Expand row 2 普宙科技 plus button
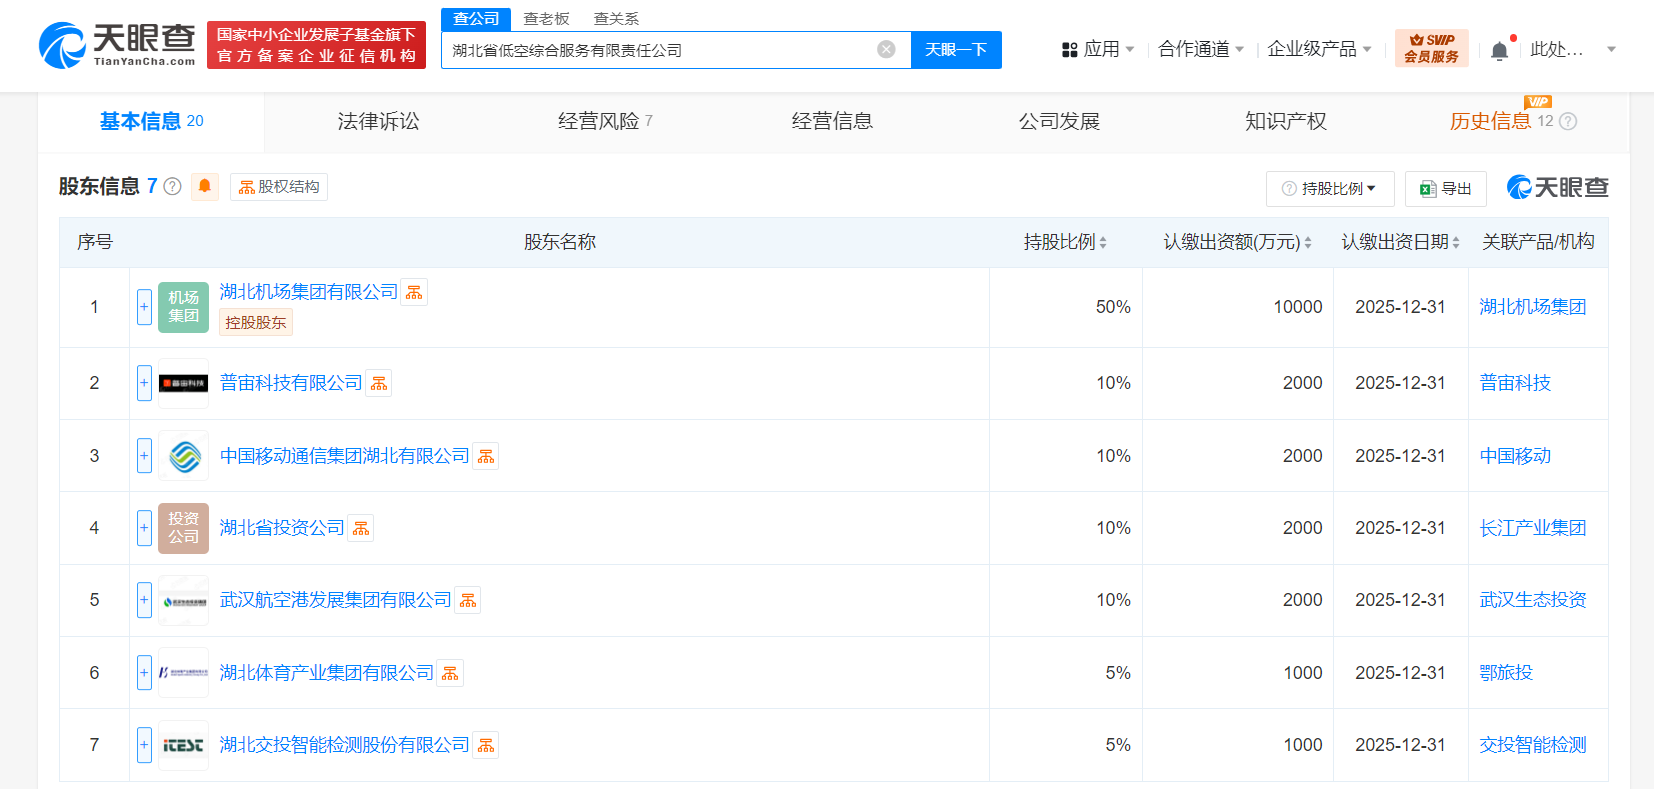The height and width of the screenshot is (789, 1654). [x=144, y=383]
